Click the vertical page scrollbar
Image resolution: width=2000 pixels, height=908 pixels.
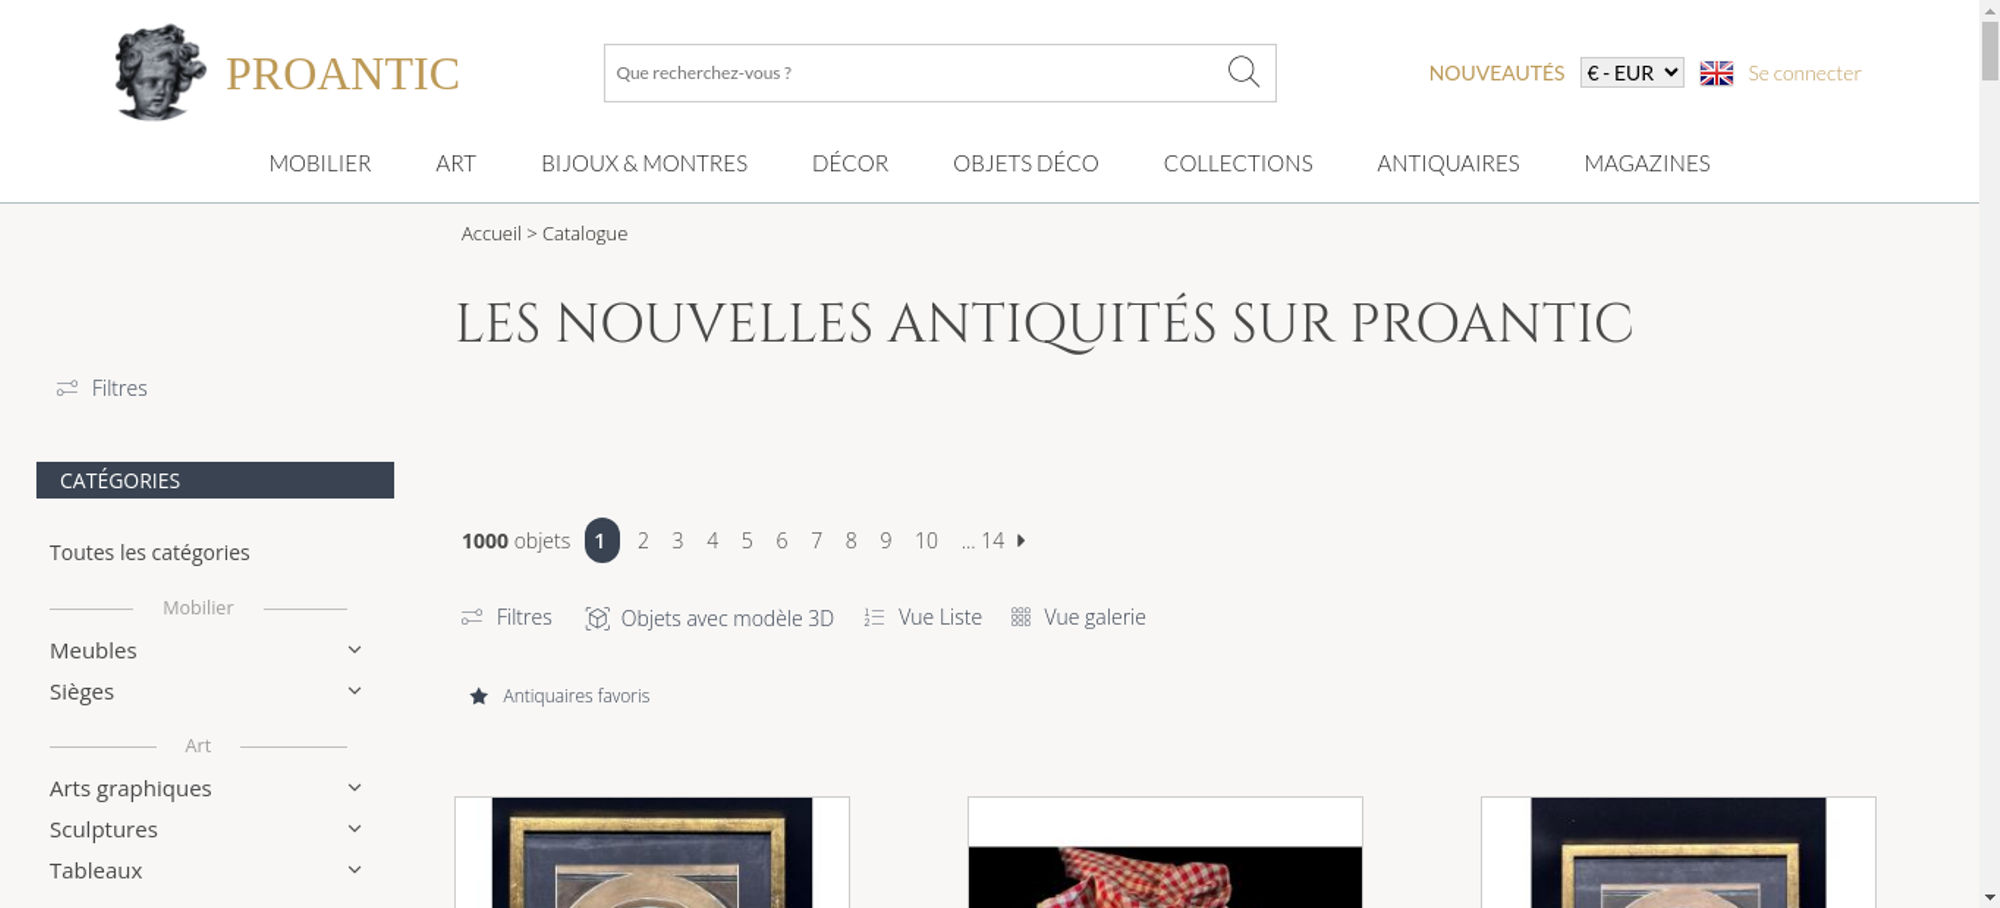click(1990, 454)
